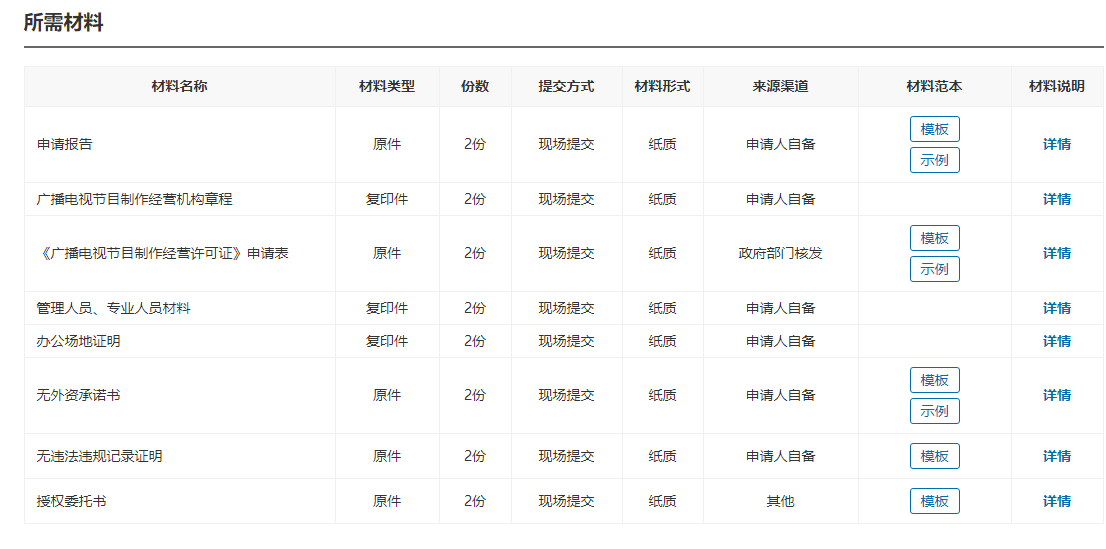Download 模板 for 无外资承诺书
This screenshot has height=549, width=1106.
[934, 380]
